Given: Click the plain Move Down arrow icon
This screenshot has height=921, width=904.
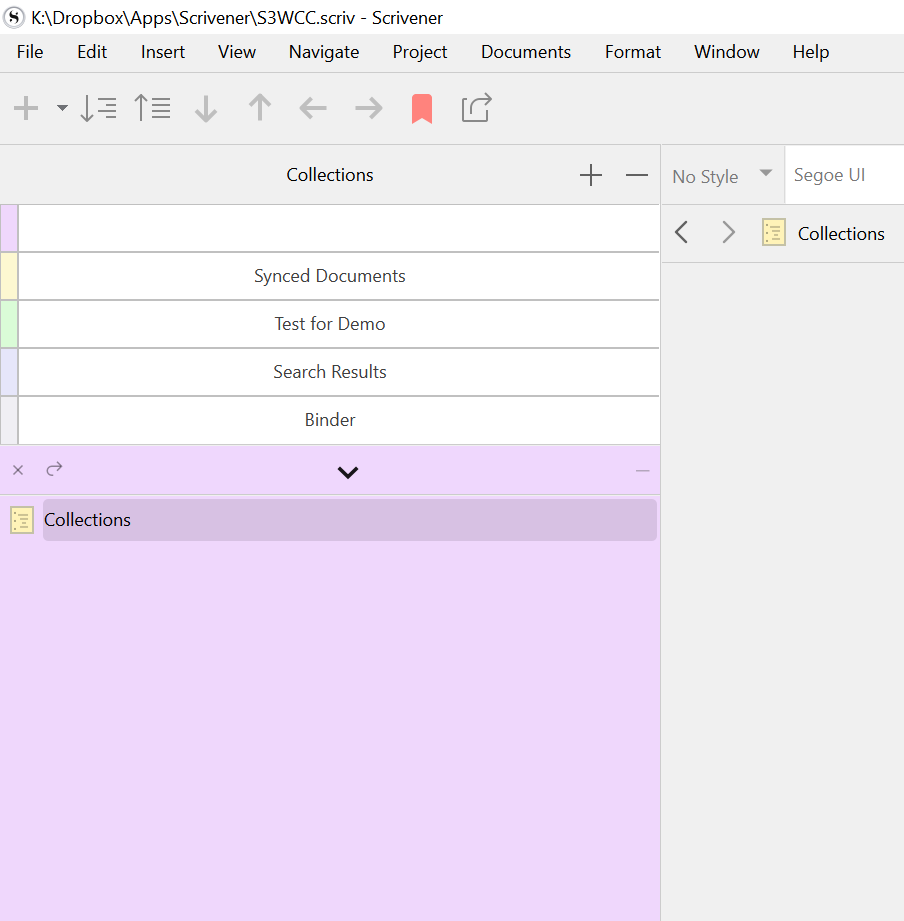Looking at the screenshot, I should (x=206, y=109).
